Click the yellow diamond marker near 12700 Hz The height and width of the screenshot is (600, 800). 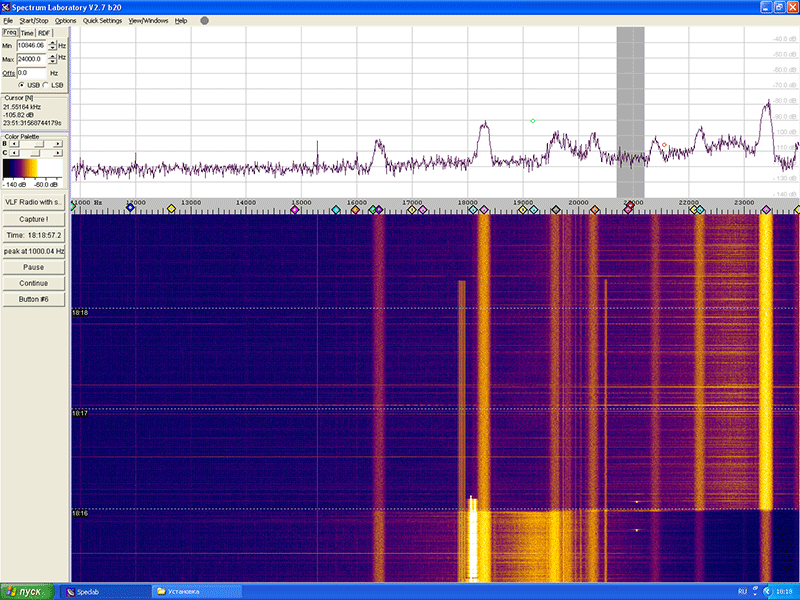pyautogui.click(x=171, y=209)
